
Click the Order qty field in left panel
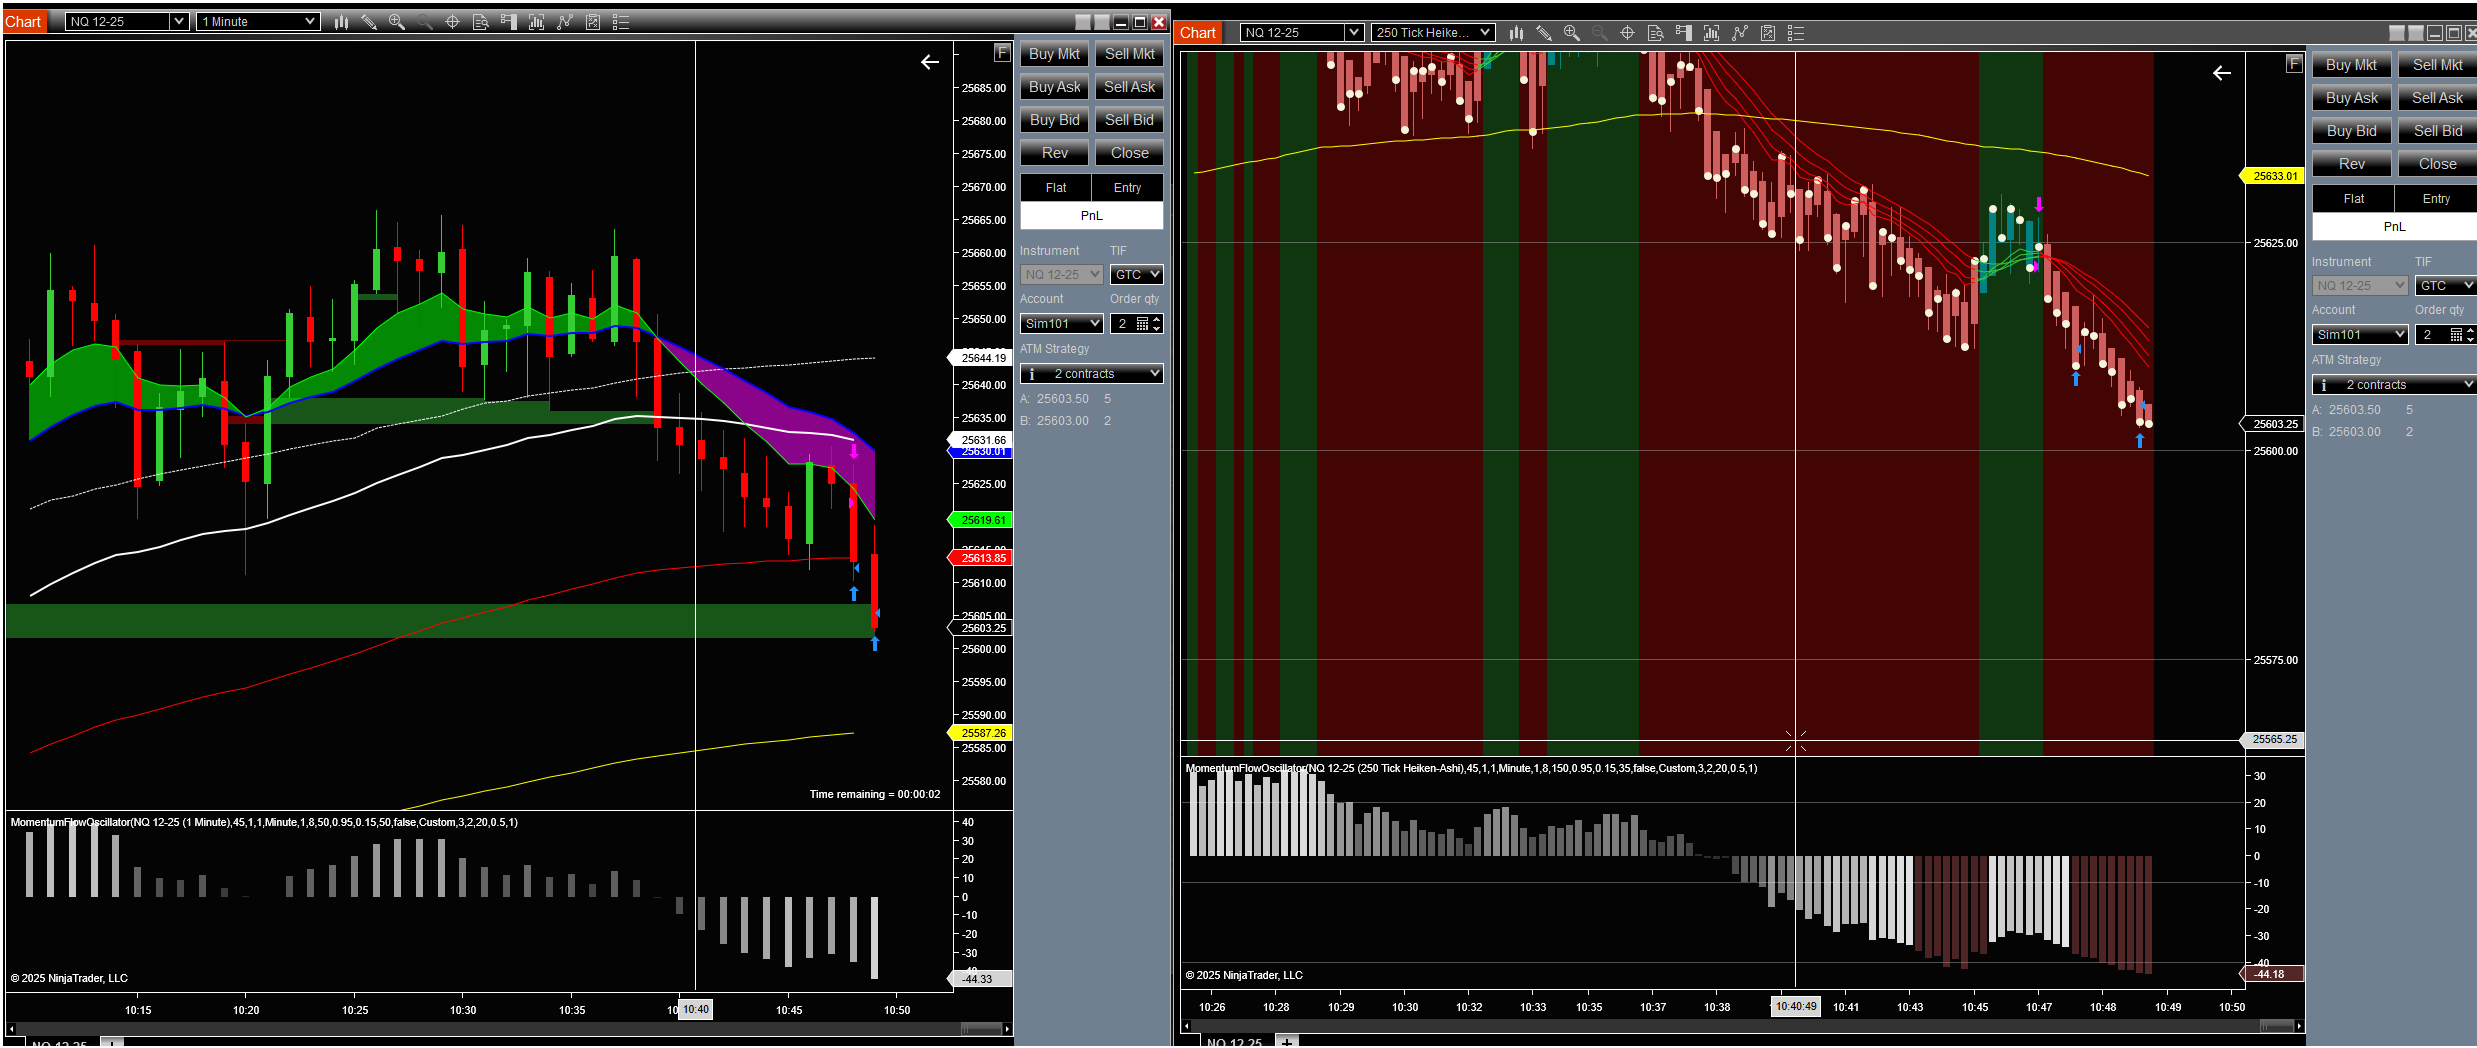pyautogui.click(x=1126, y=324)
